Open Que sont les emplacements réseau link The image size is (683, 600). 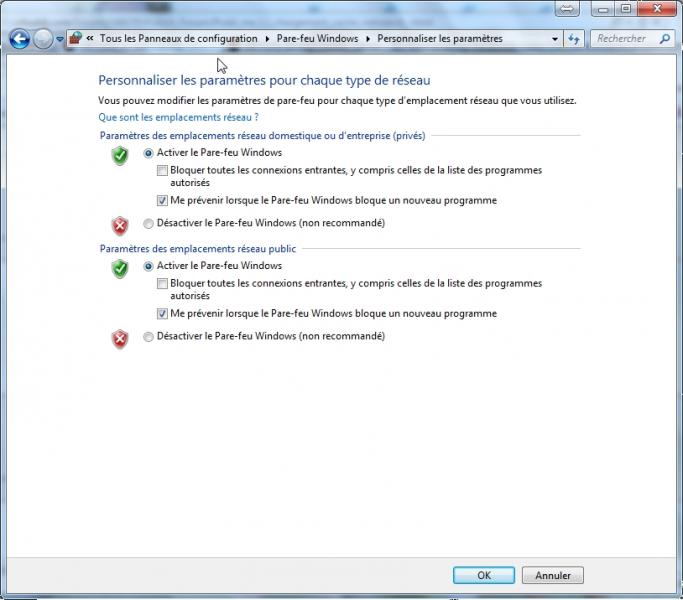tap(178, 117)
